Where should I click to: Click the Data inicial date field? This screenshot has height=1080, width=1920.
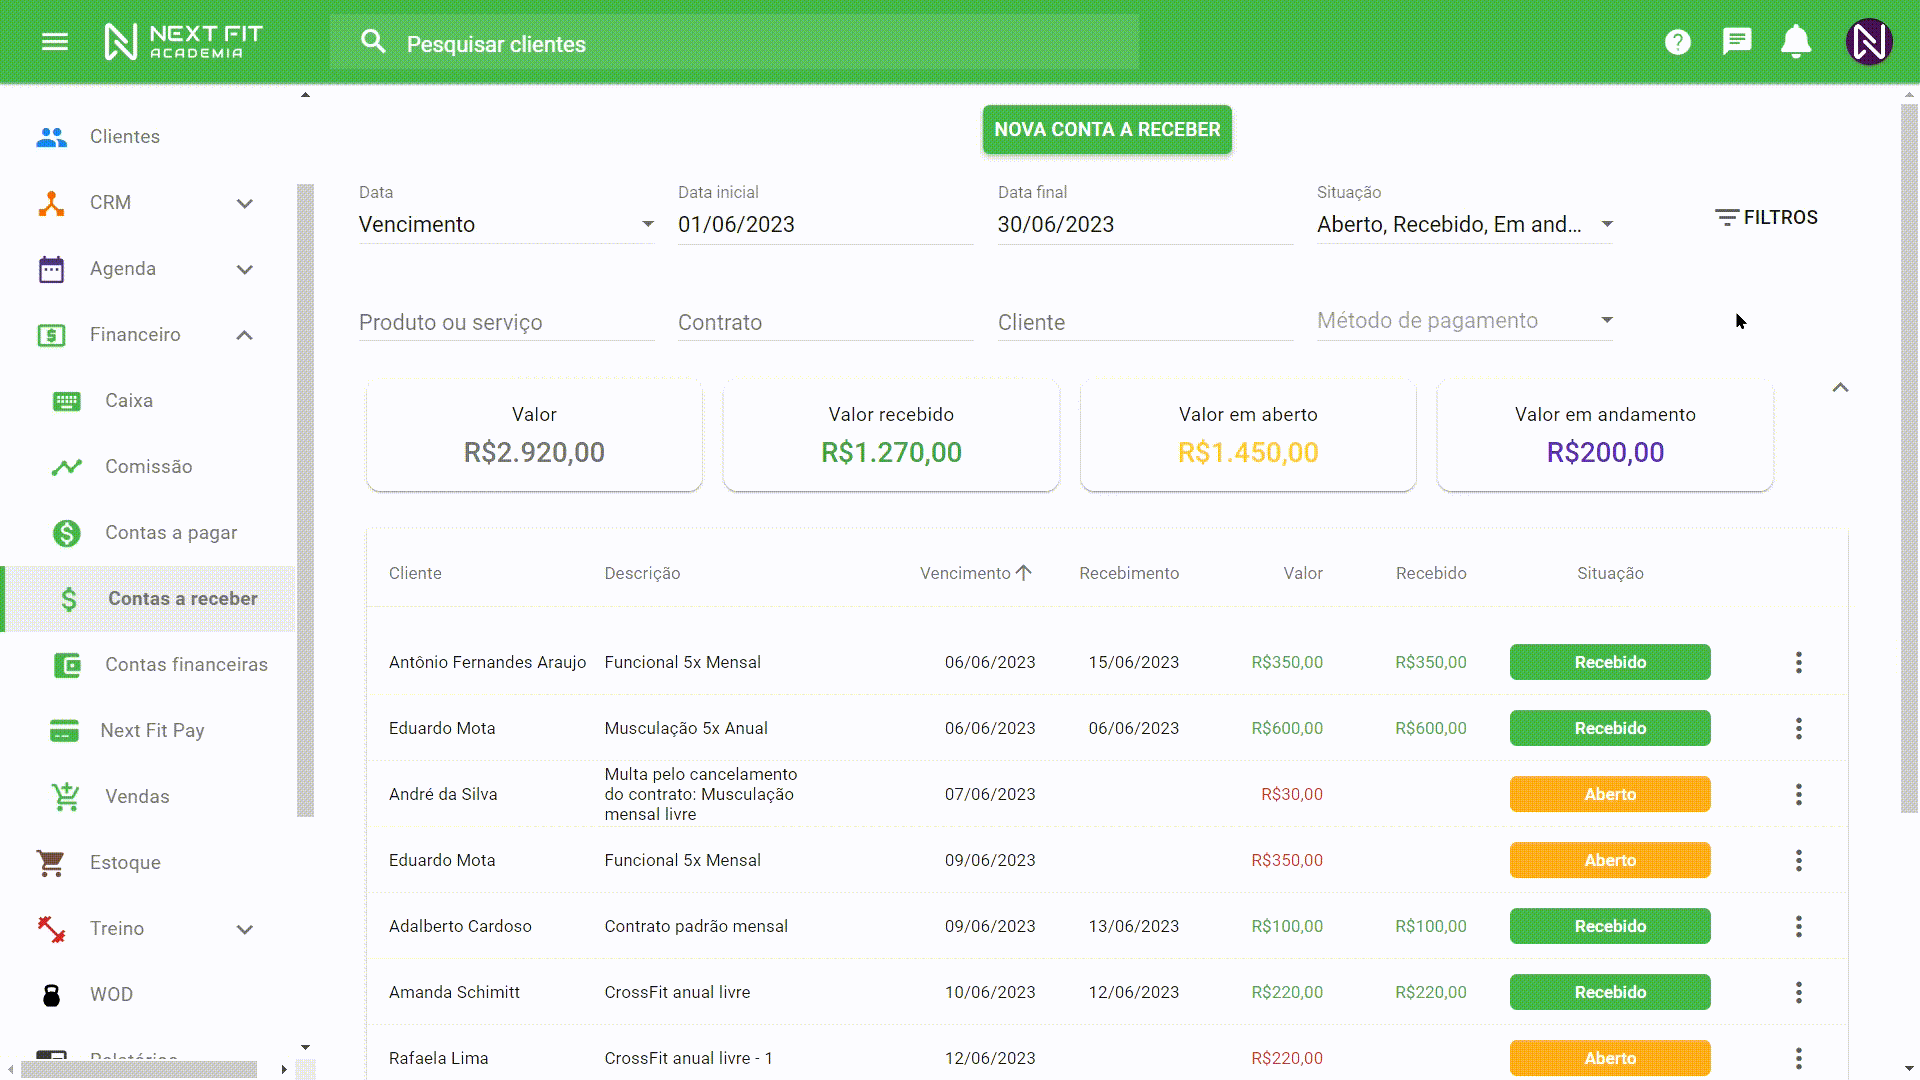coord(824,224)
